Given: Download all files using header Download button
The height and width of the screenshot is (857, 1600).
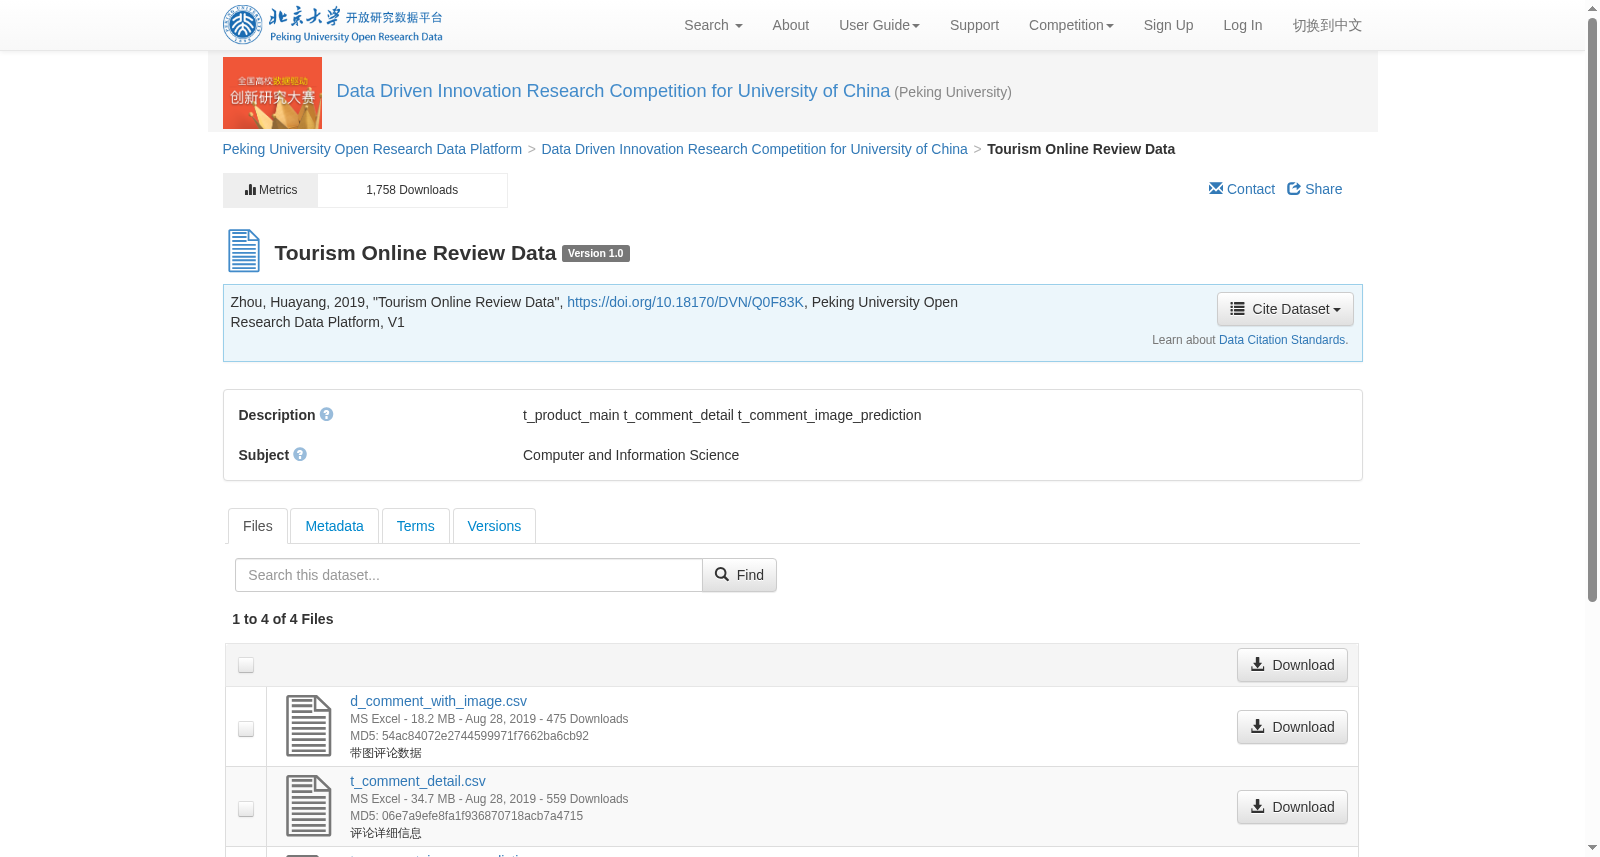Looking at the screenshot, I should (1292, 665).
